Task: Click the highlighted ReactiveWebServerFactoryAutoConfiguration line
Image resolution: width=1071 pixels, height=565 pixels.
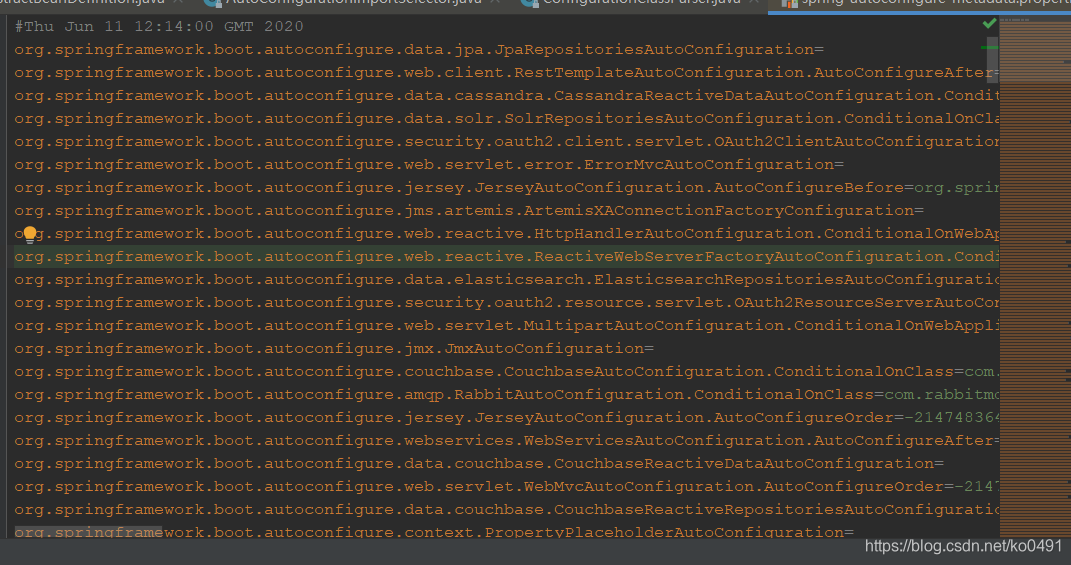Action: click(x=507, y=257)
